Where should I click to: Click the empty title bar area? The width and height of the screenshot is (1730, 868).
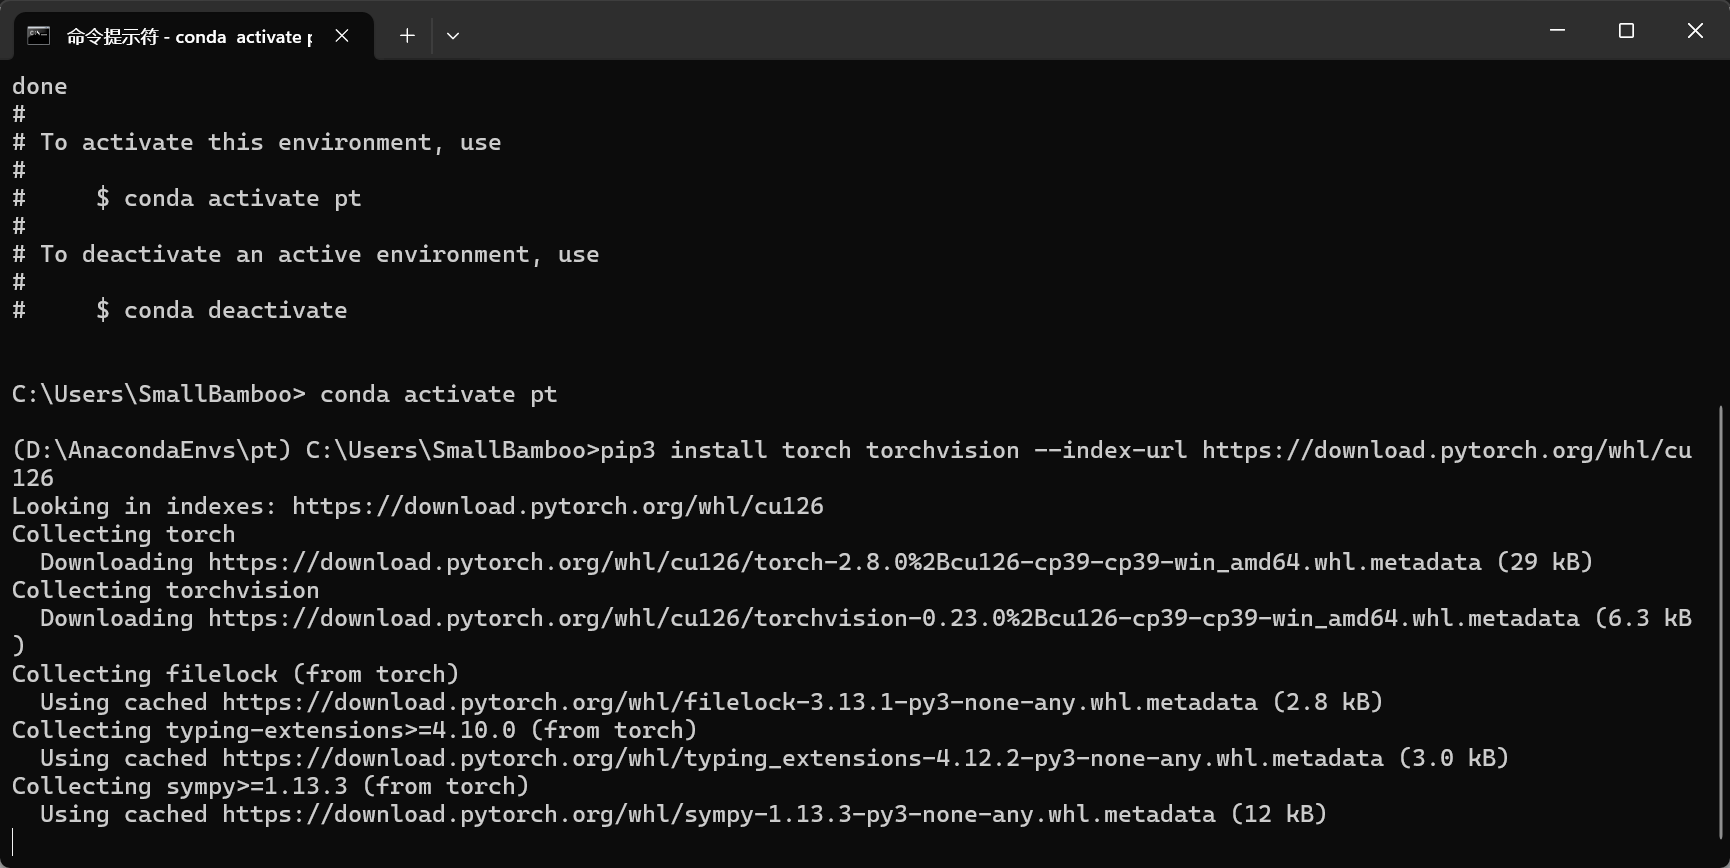1000,31
